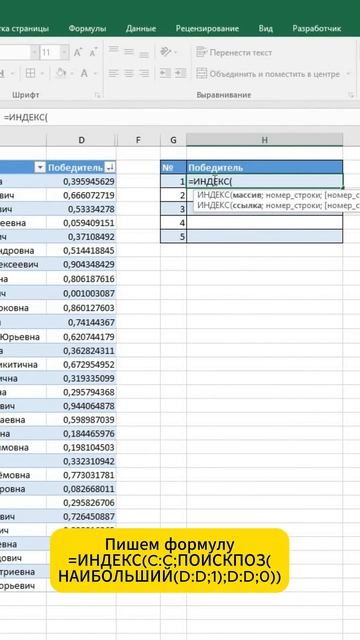The image size is (360, 640).
Task: Align text to the right
Action: [x=144, y=73]
